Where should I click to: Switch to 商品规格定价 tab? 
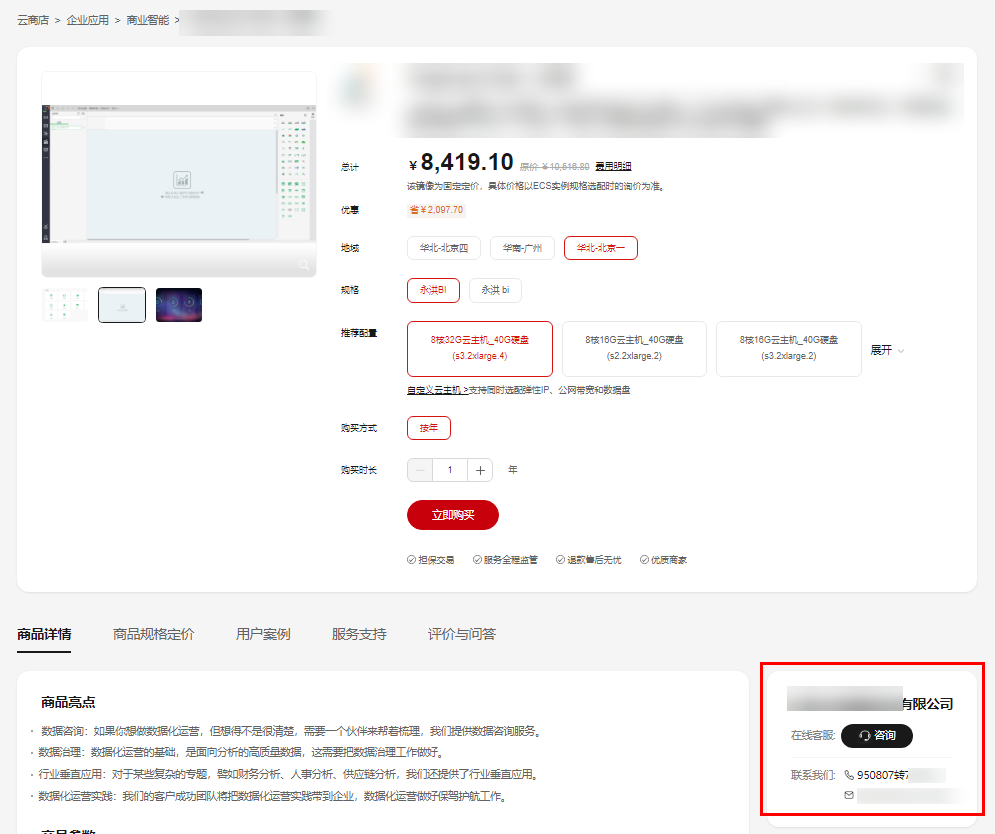[154, 634]
